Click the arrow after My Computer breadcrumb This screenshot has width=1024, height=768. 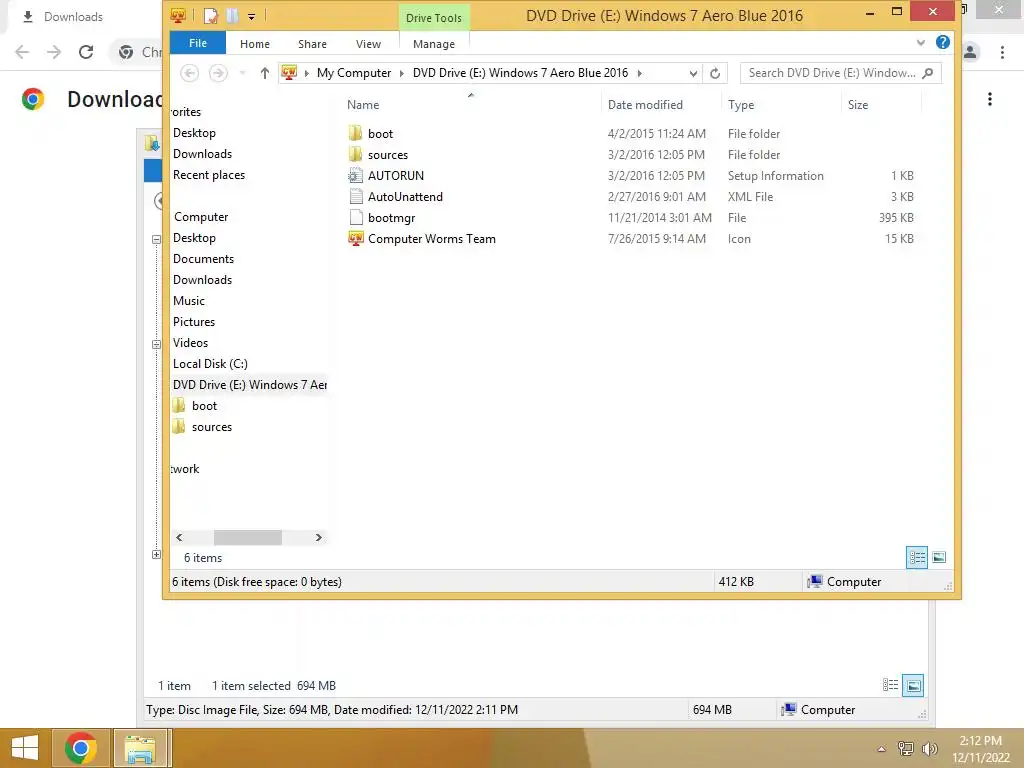(401, 73)
